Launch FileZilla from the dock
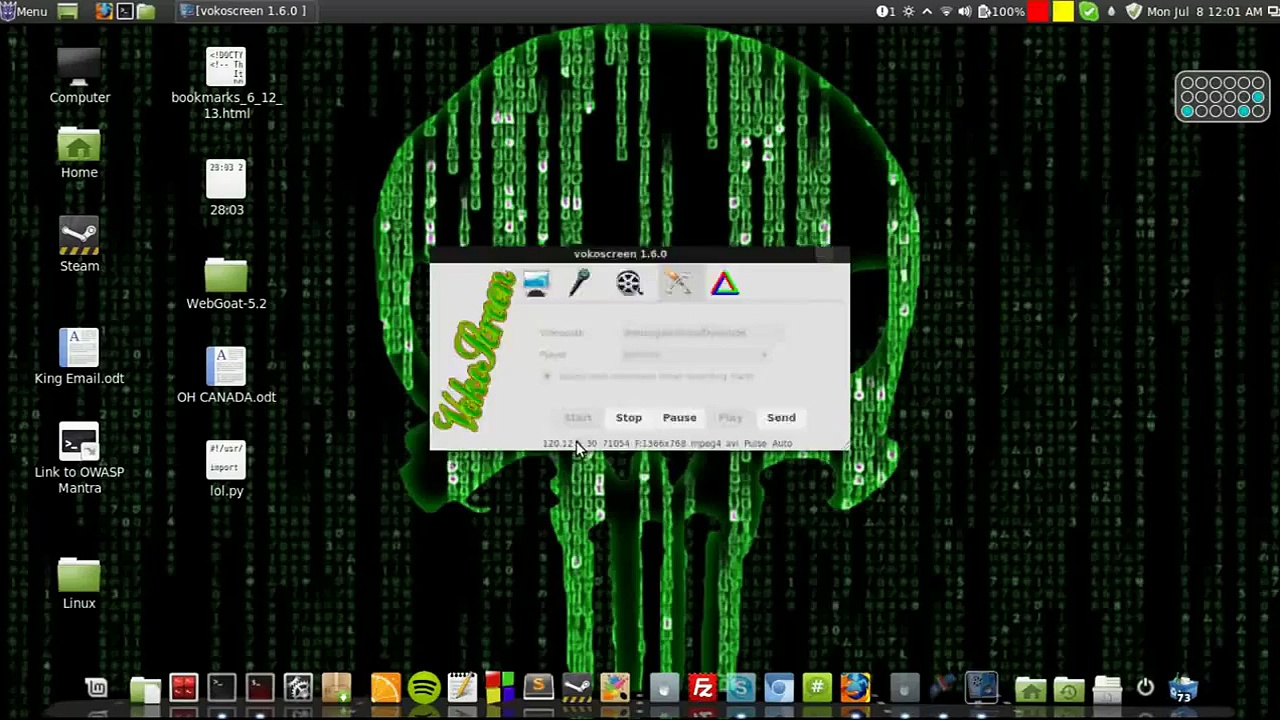This screenshot has height=720, width=1280. (703, 687)
